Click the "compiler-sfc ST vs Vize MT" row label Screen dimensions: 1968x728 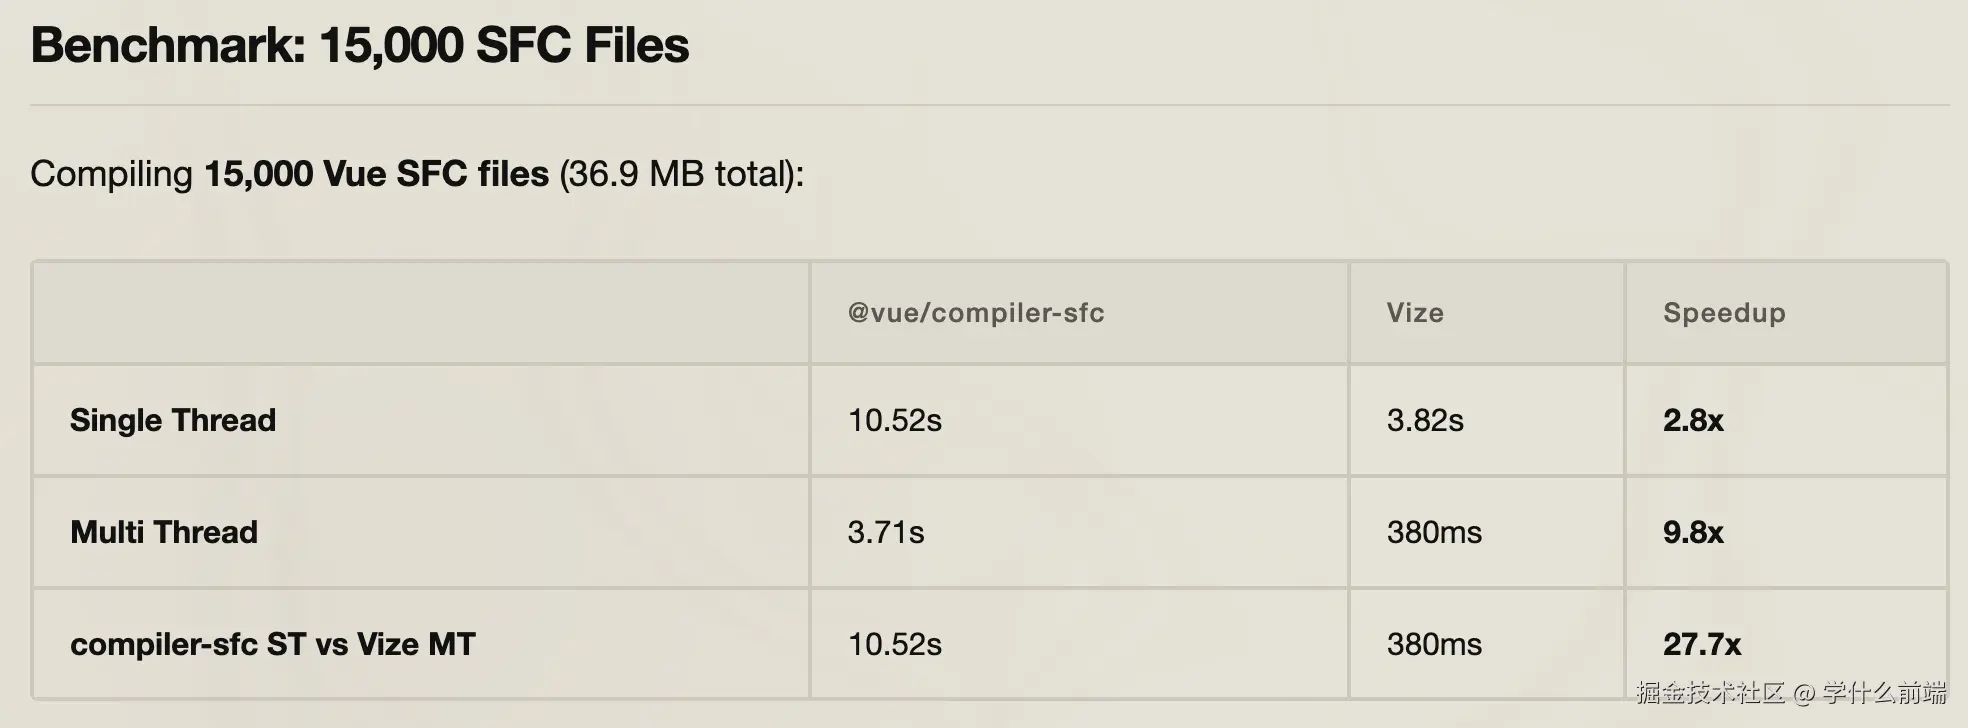[x=273, y=644]
